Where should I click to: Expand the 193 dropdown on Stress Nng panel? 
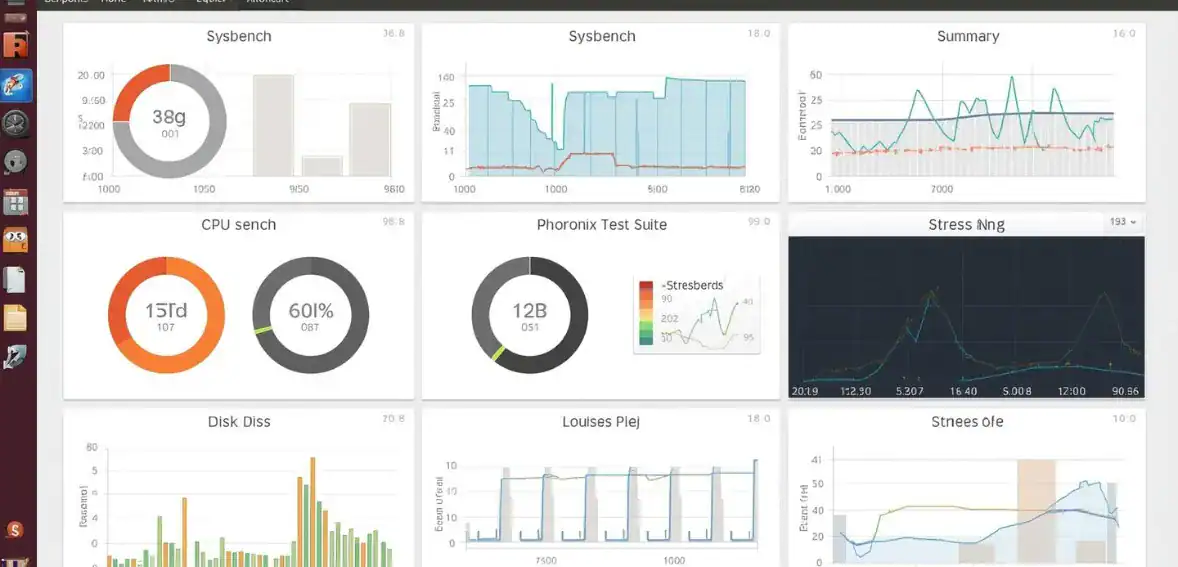tap(1123, 222)
